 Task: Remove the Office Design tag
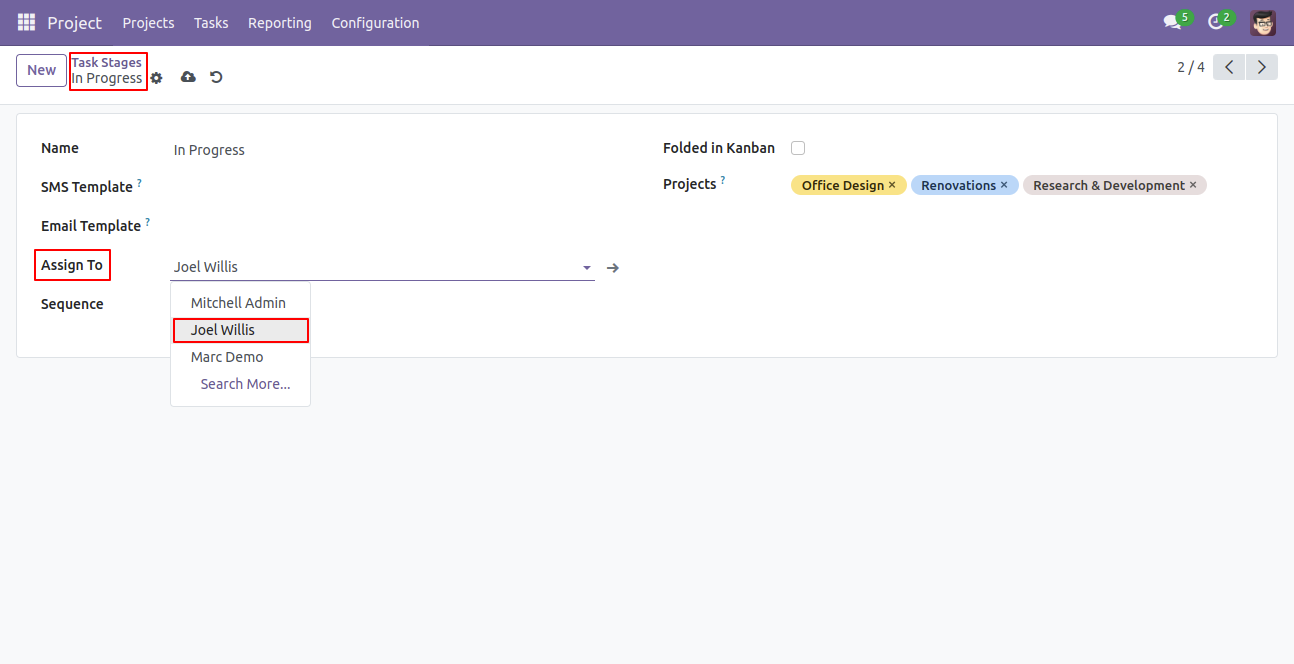click(892, 185)
